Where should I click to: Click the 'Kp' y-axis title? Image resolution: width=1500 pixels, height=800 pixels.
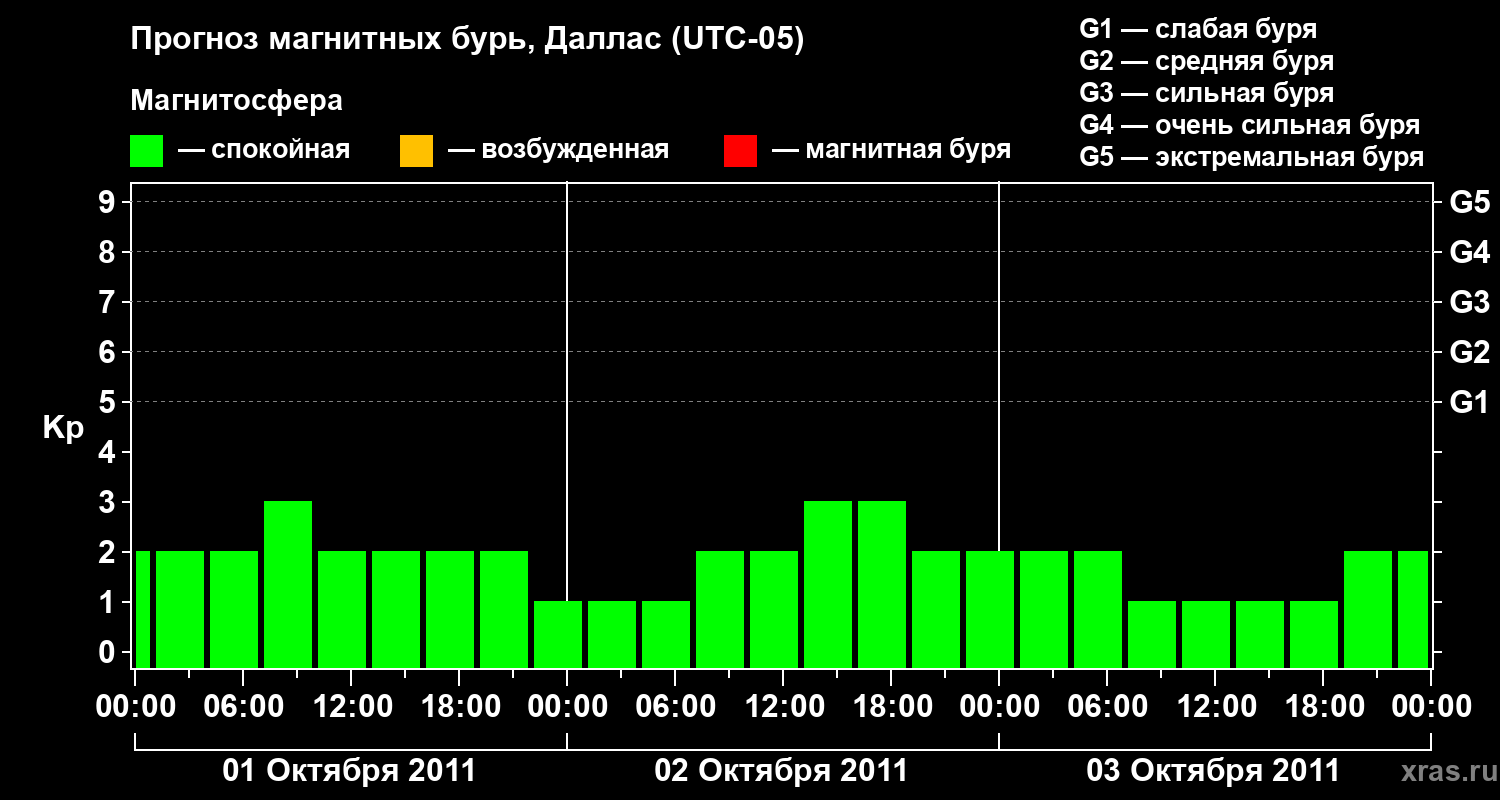[63, 428]
